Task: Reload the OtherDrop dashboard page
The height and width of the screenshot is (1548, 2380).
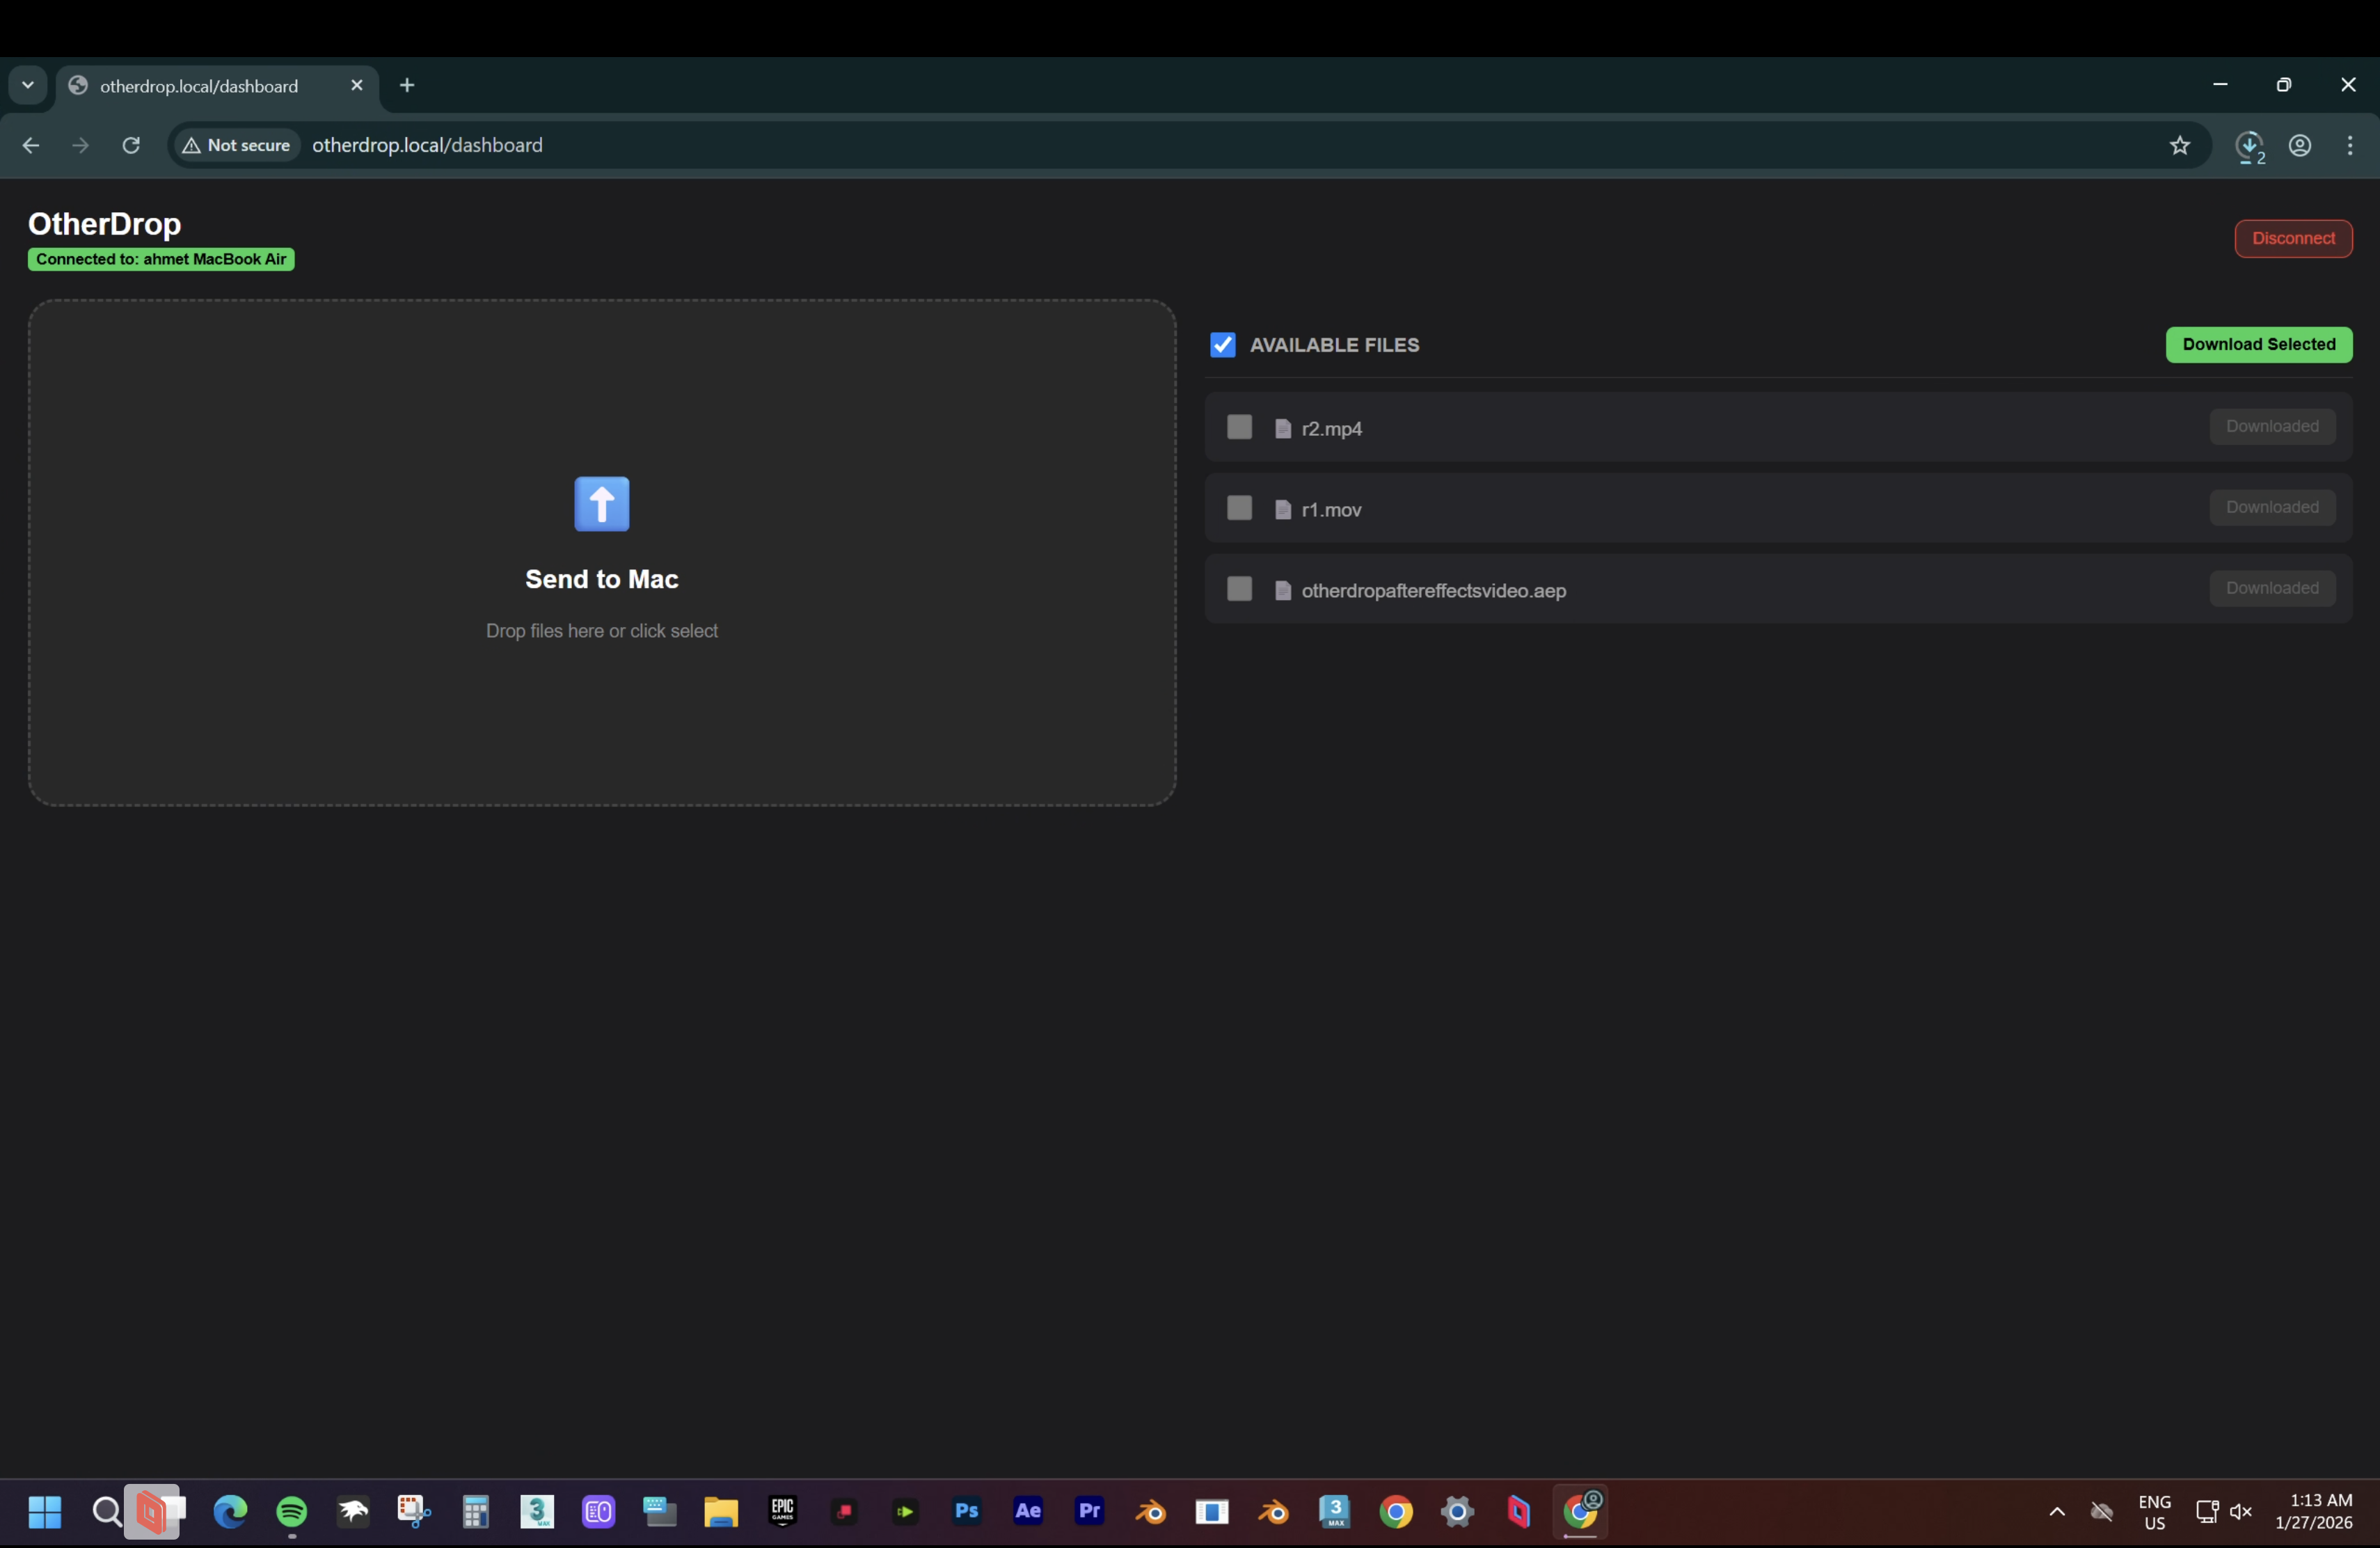Action: point(131,146)
